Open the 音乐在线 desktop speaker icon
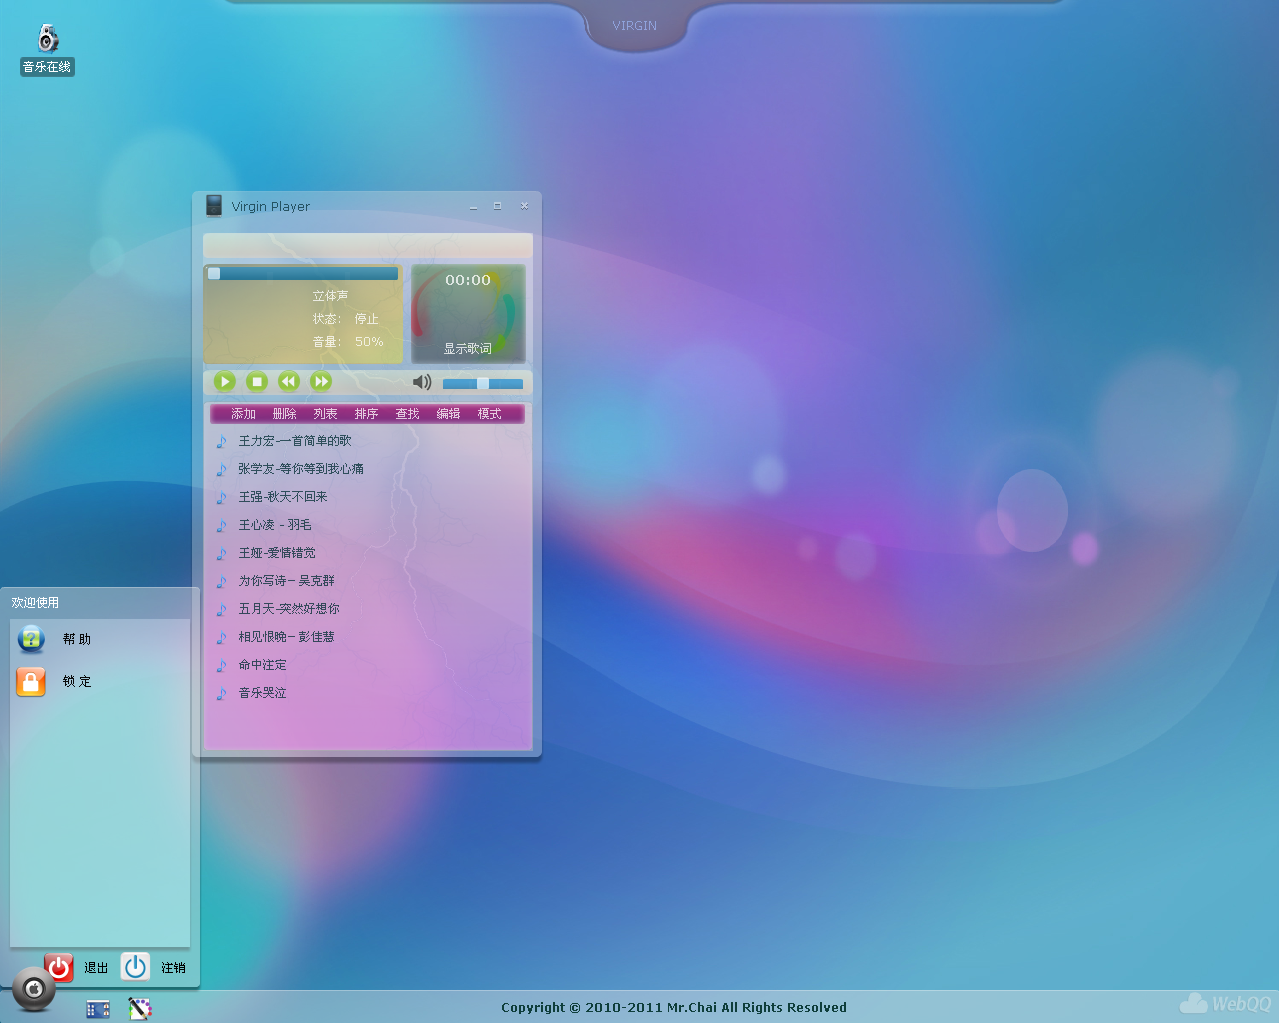This screenshot has width=1279, height=1023. point(47,39)
